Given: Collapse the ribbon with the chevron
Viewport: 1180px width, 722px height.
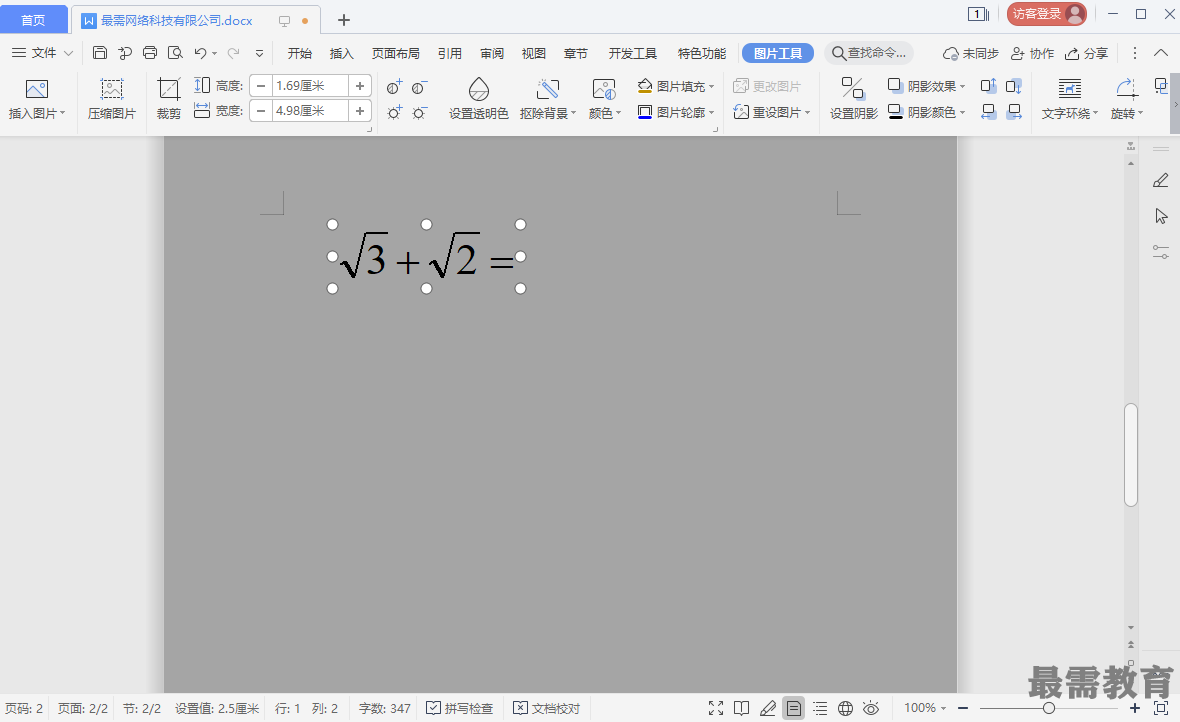Looking at the screenshot, I should point(1161,53).
